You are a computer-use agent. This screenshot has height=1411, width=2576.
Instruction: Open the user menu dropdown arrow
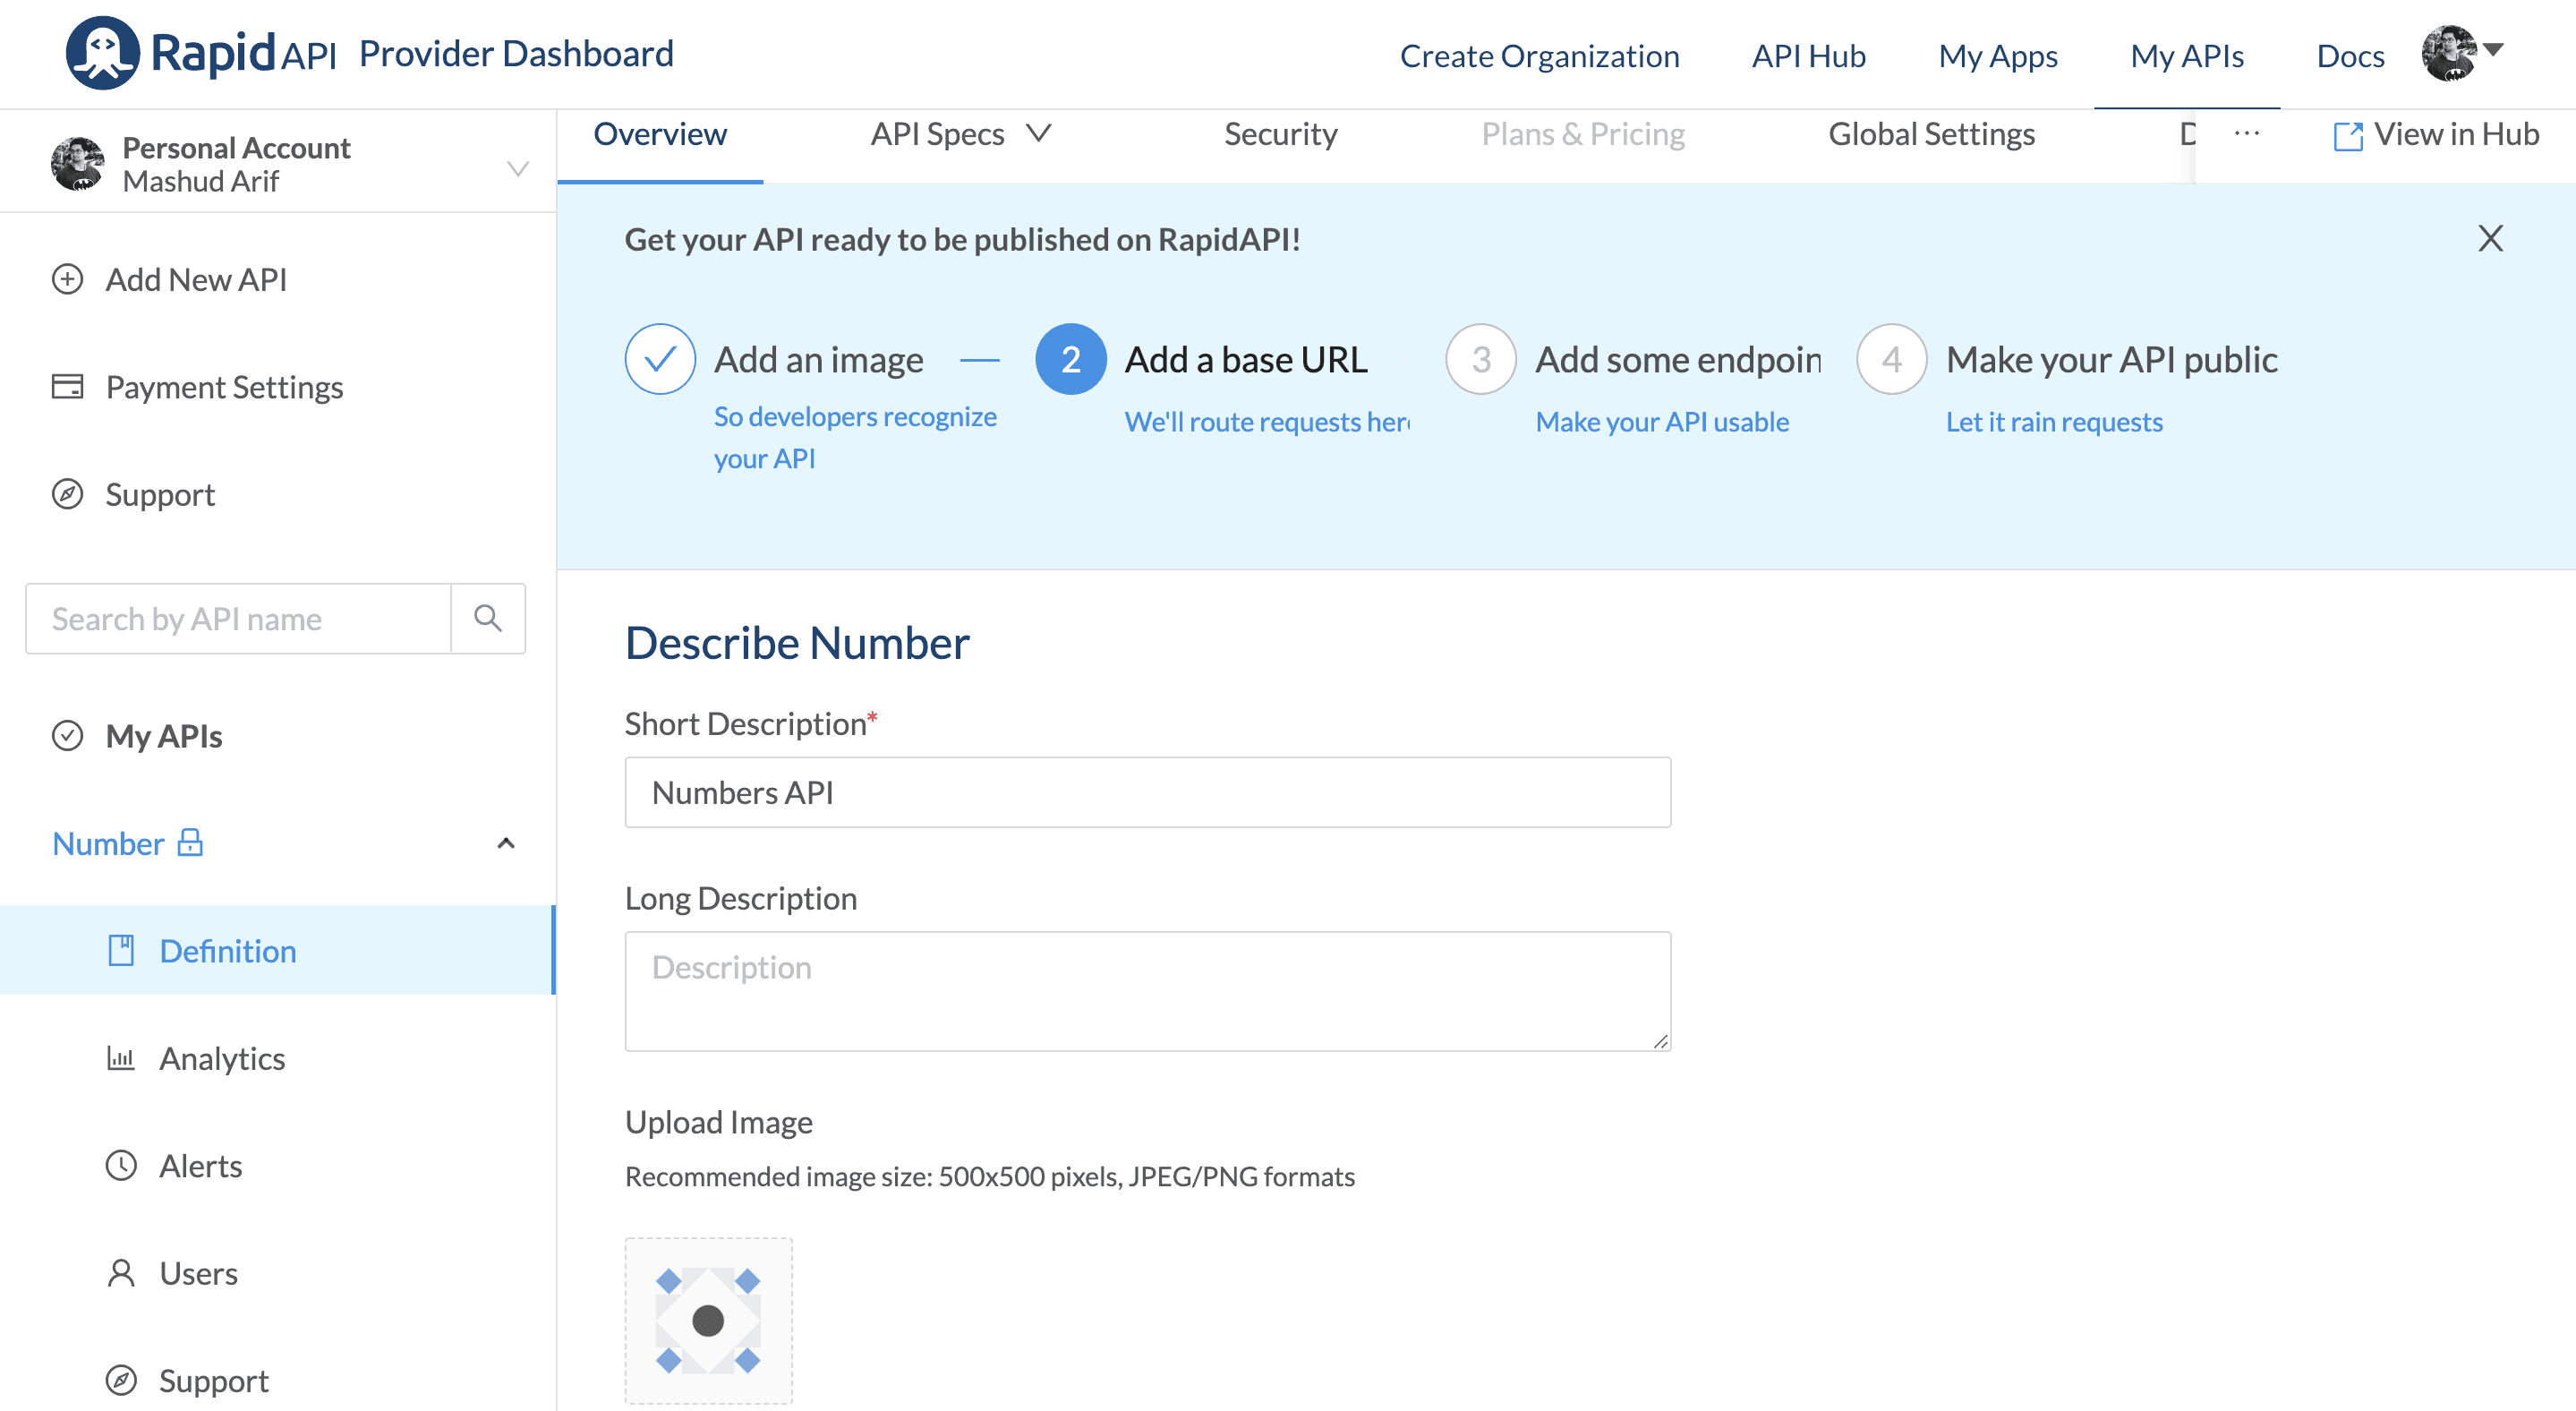[2492, 49]
